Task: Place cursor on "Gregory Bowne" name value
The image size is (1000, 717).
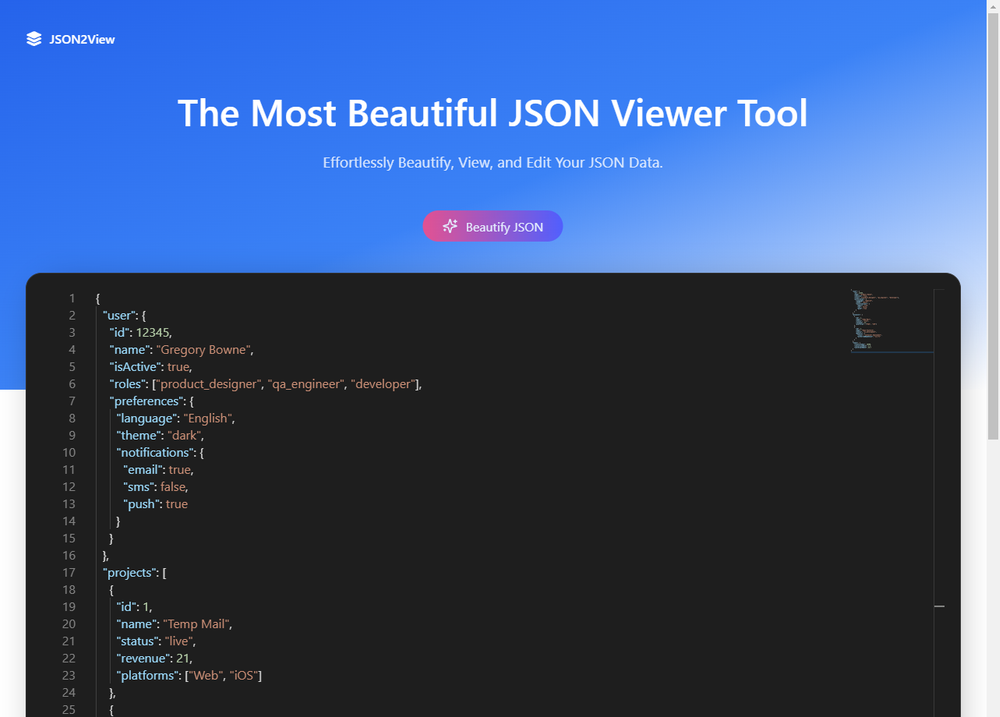Action: point(203,350)
